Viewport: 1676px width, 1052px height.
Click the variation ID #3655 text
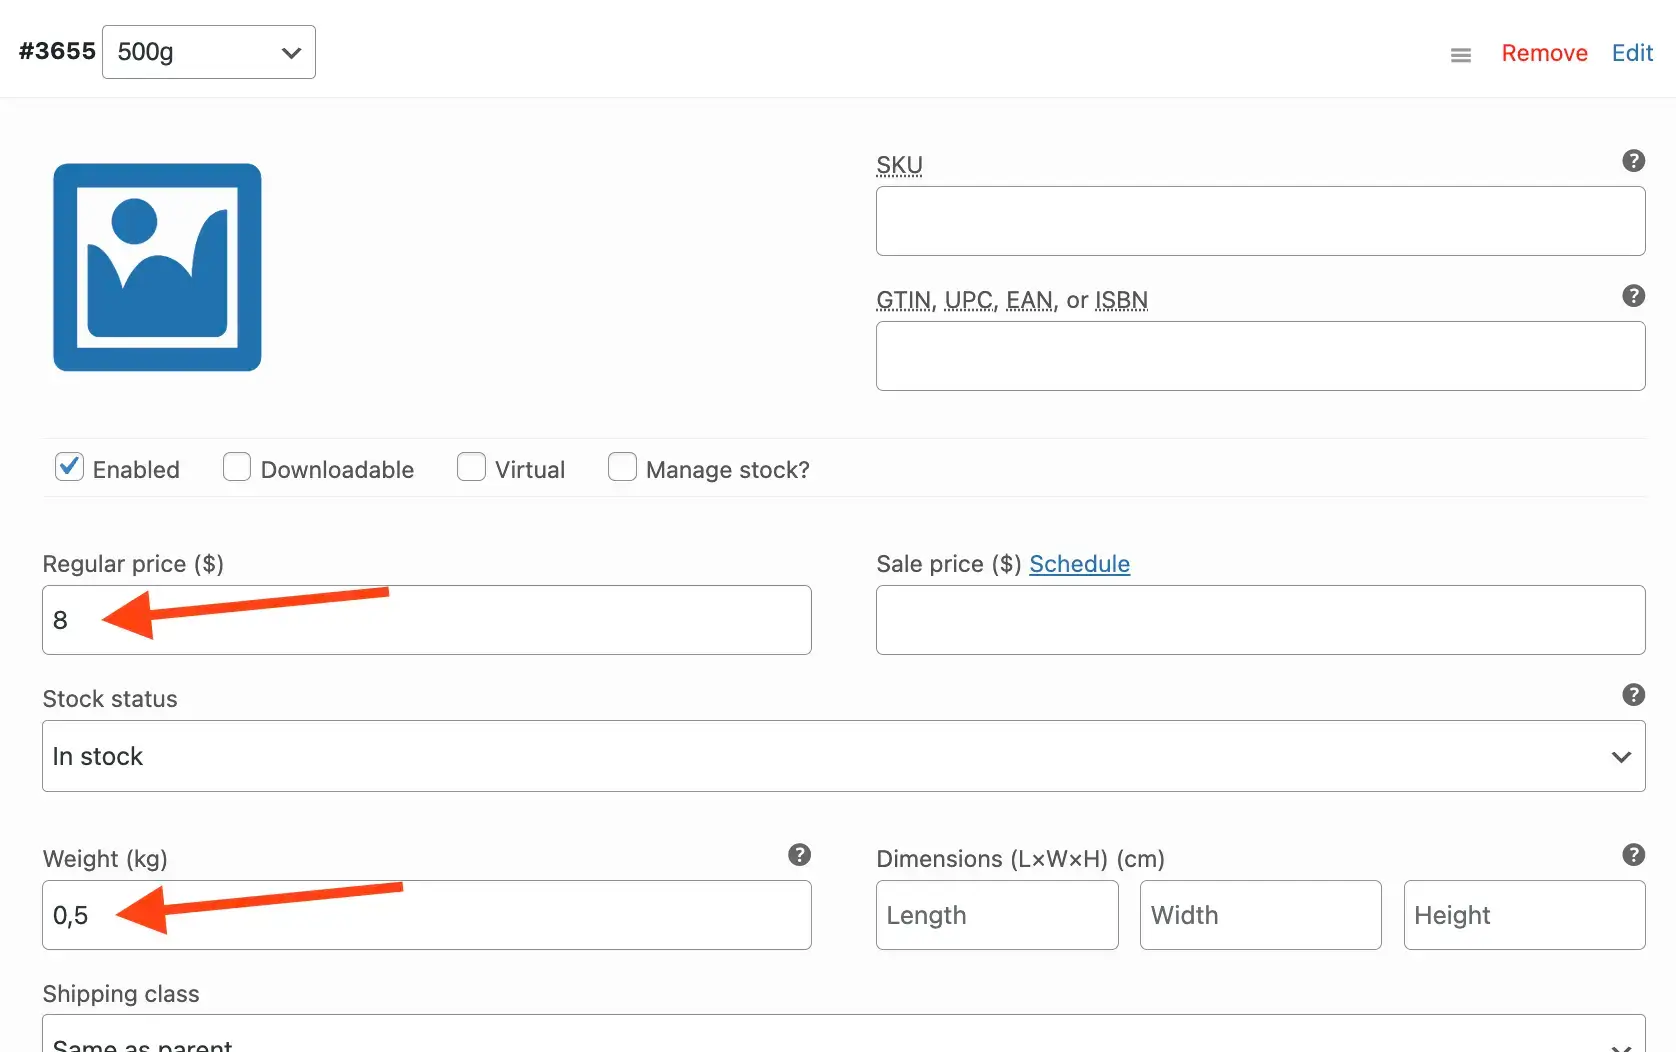click(57, 51)
